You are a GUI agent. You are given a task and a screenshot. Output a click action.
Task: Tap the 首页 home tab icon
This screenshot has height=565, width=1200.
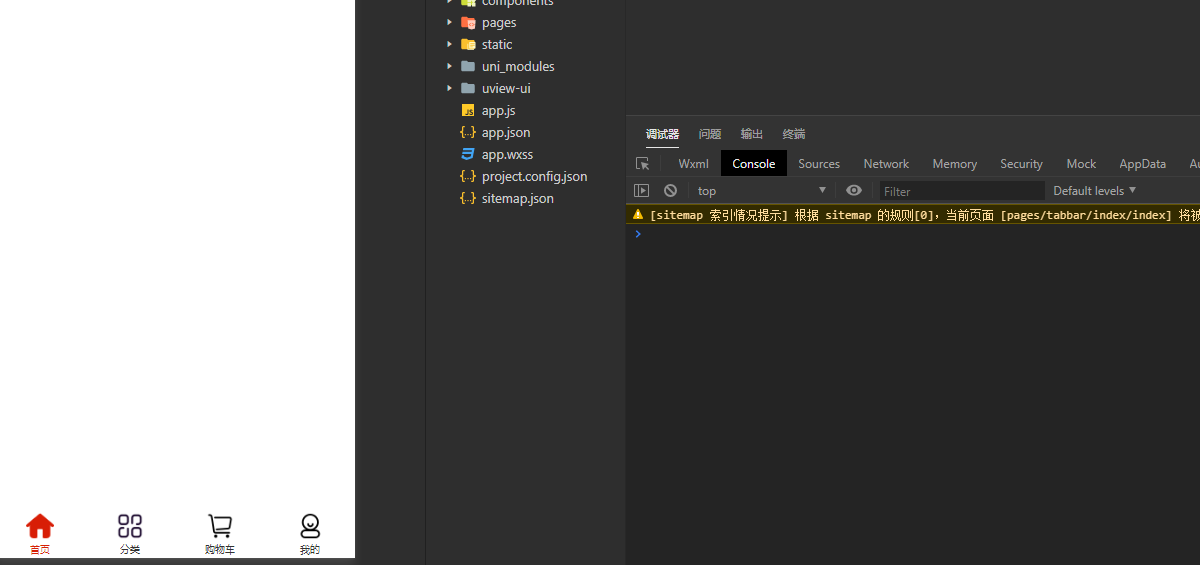(x=40, y=526)
